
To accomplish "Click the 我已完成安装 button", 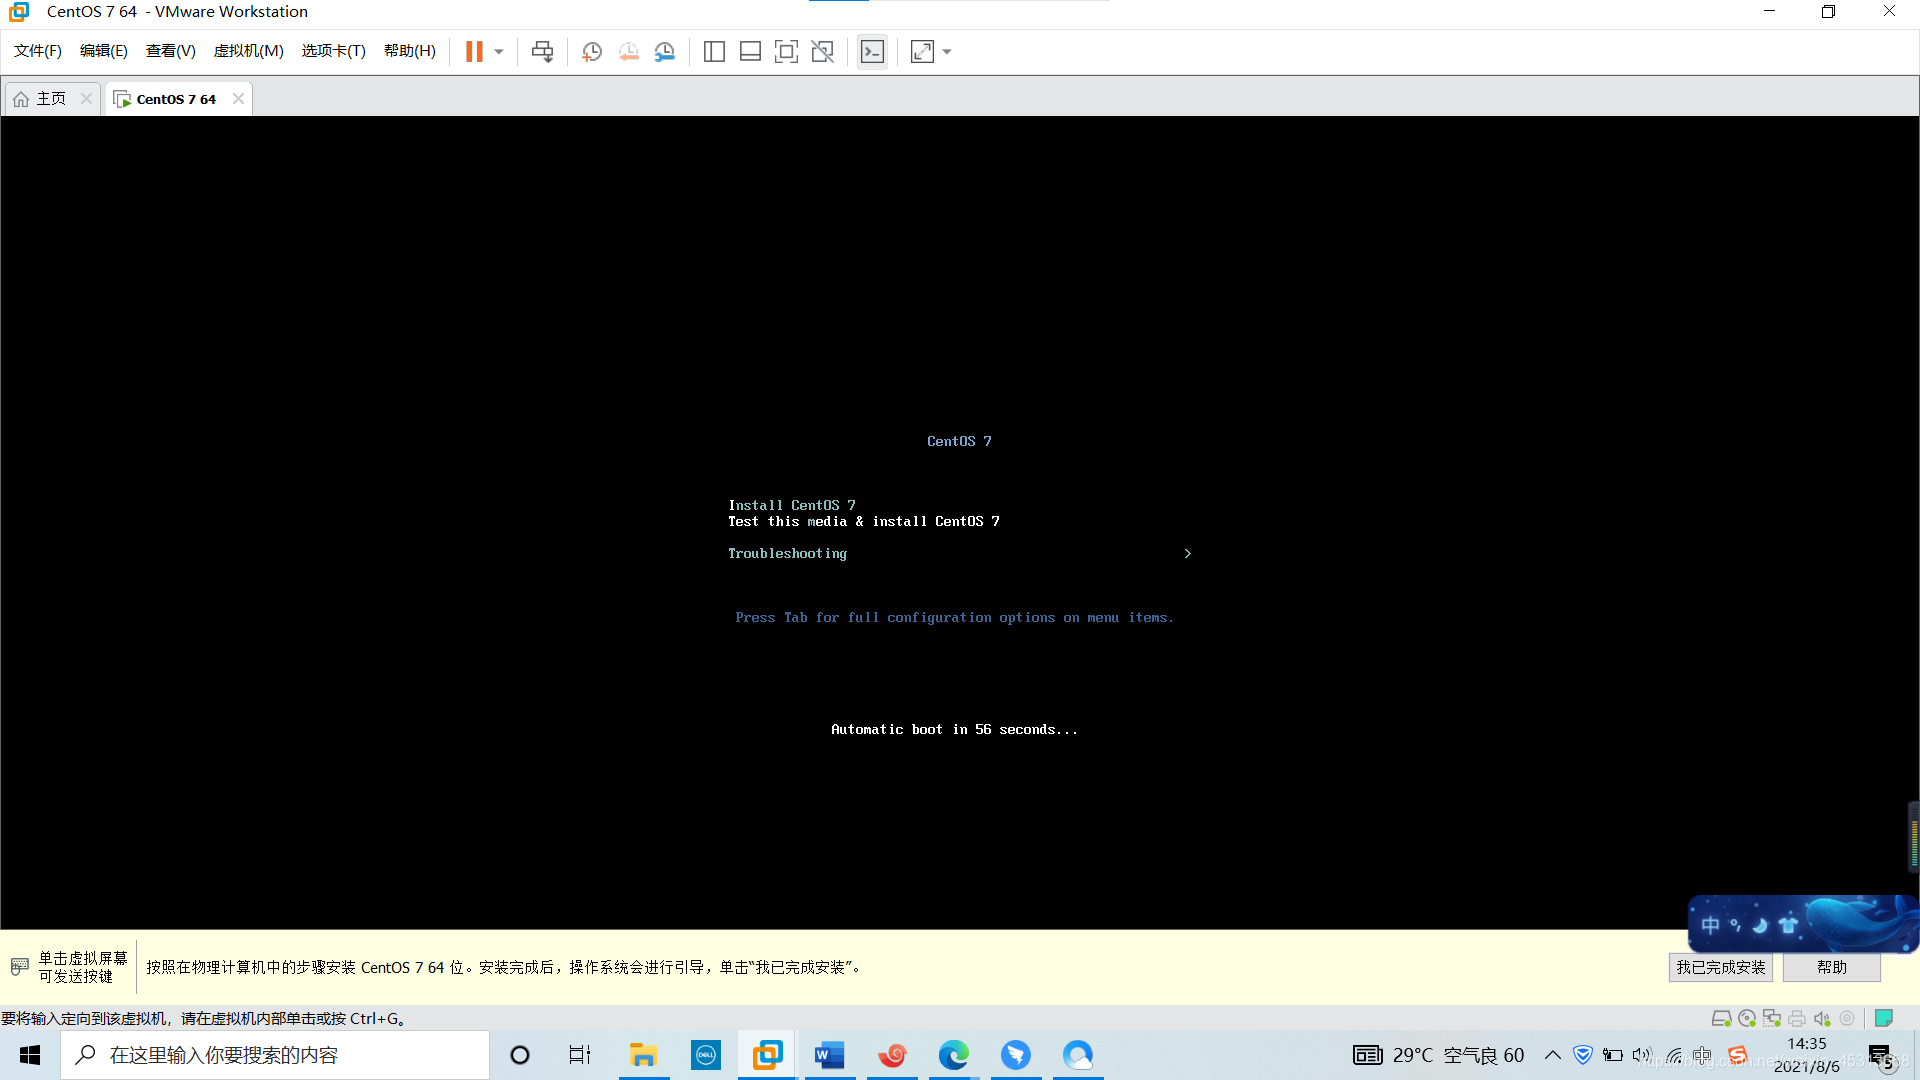I will pos(1720,967).
